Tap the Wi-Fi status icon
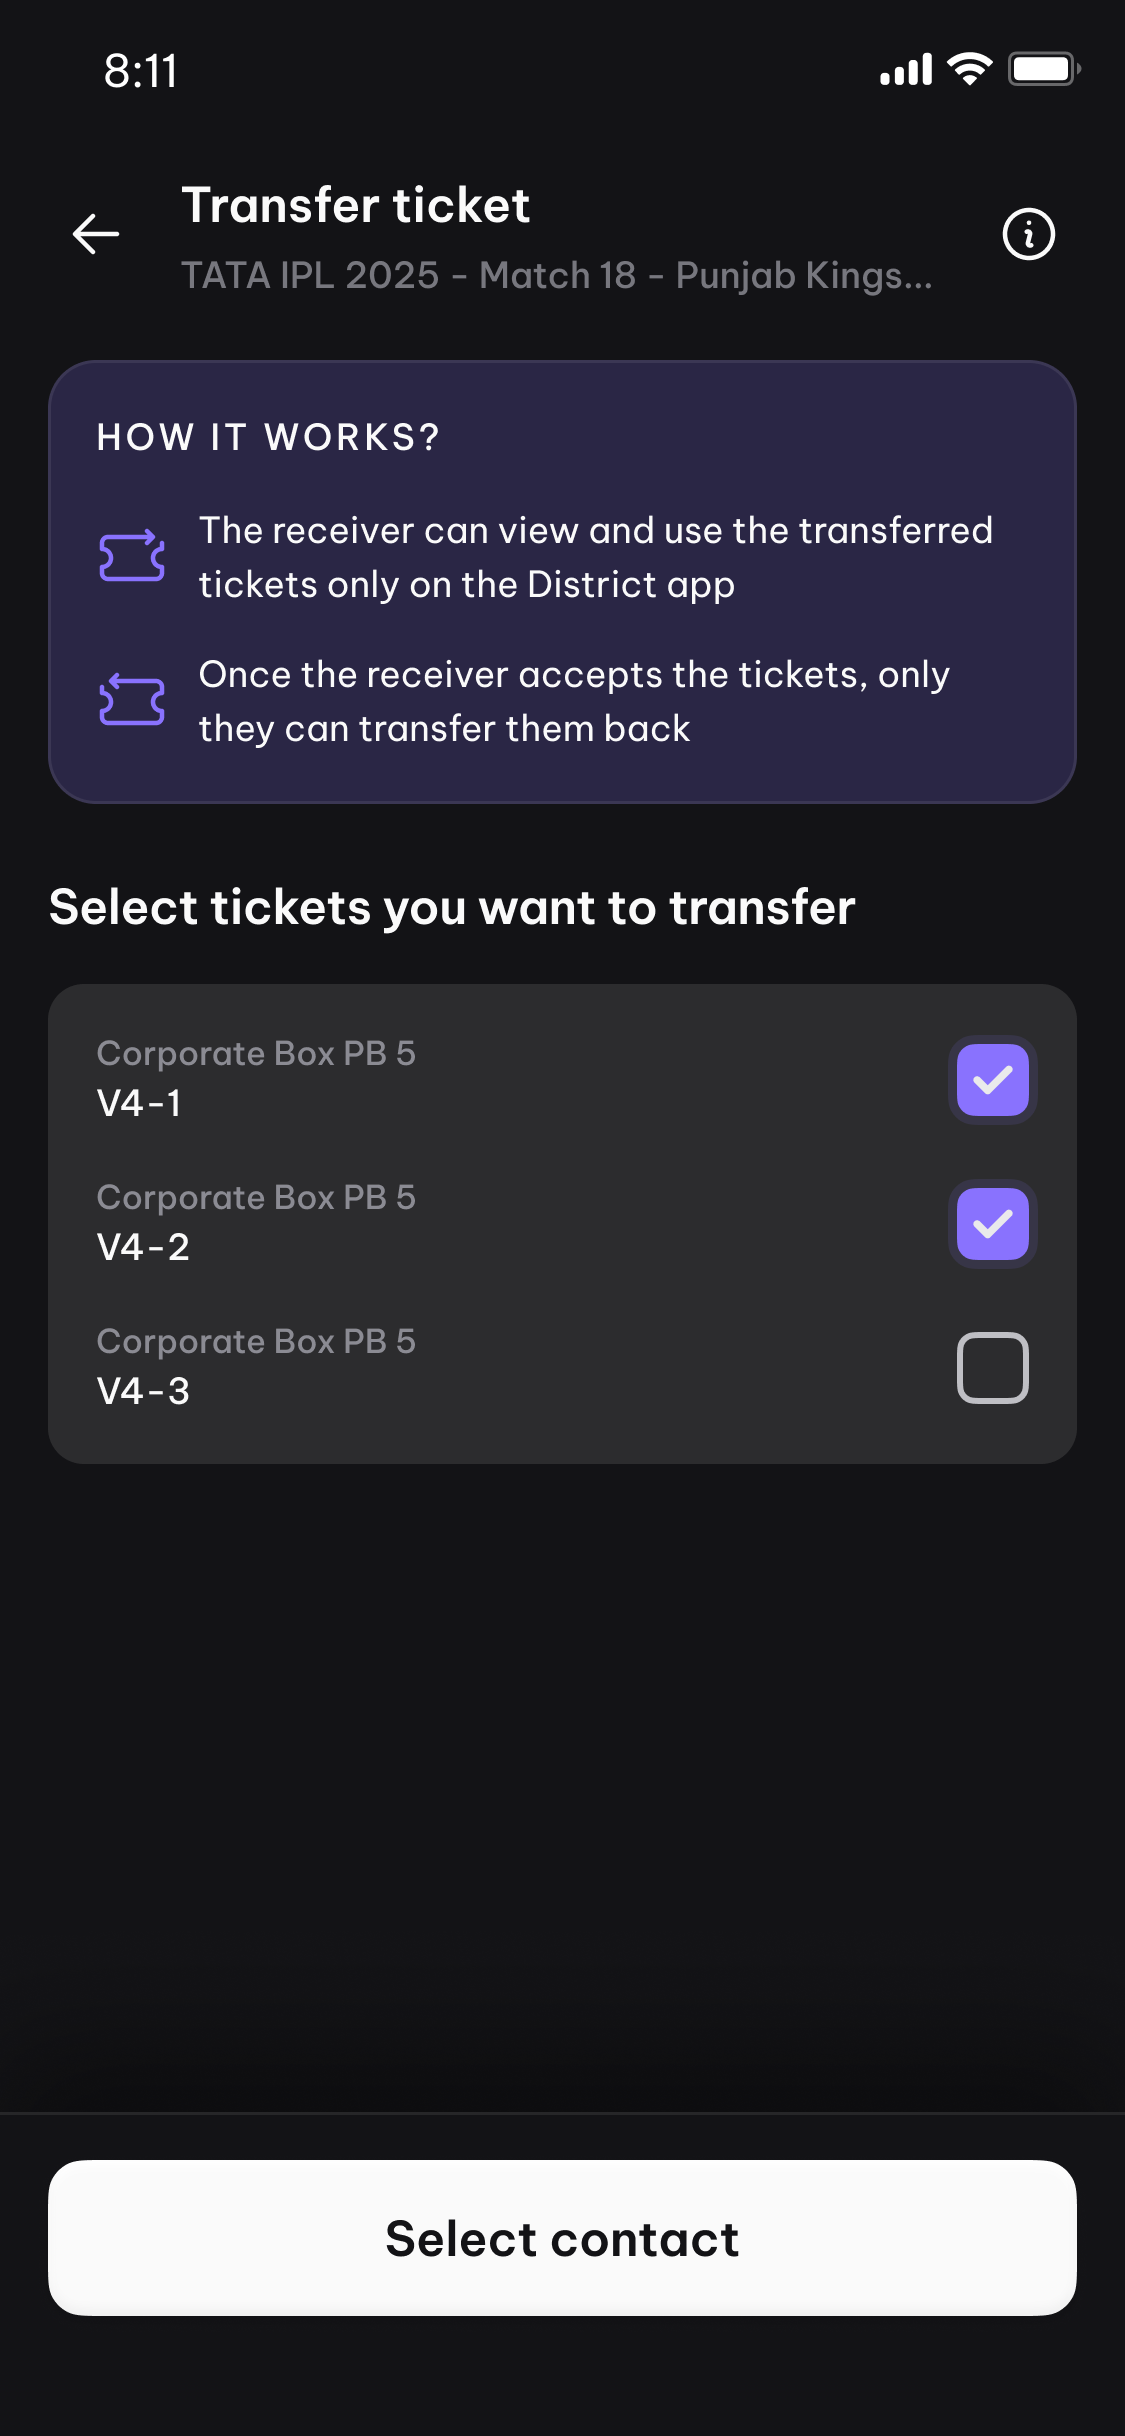Screen dimensions: 1125x2436 tap(969, 69)
